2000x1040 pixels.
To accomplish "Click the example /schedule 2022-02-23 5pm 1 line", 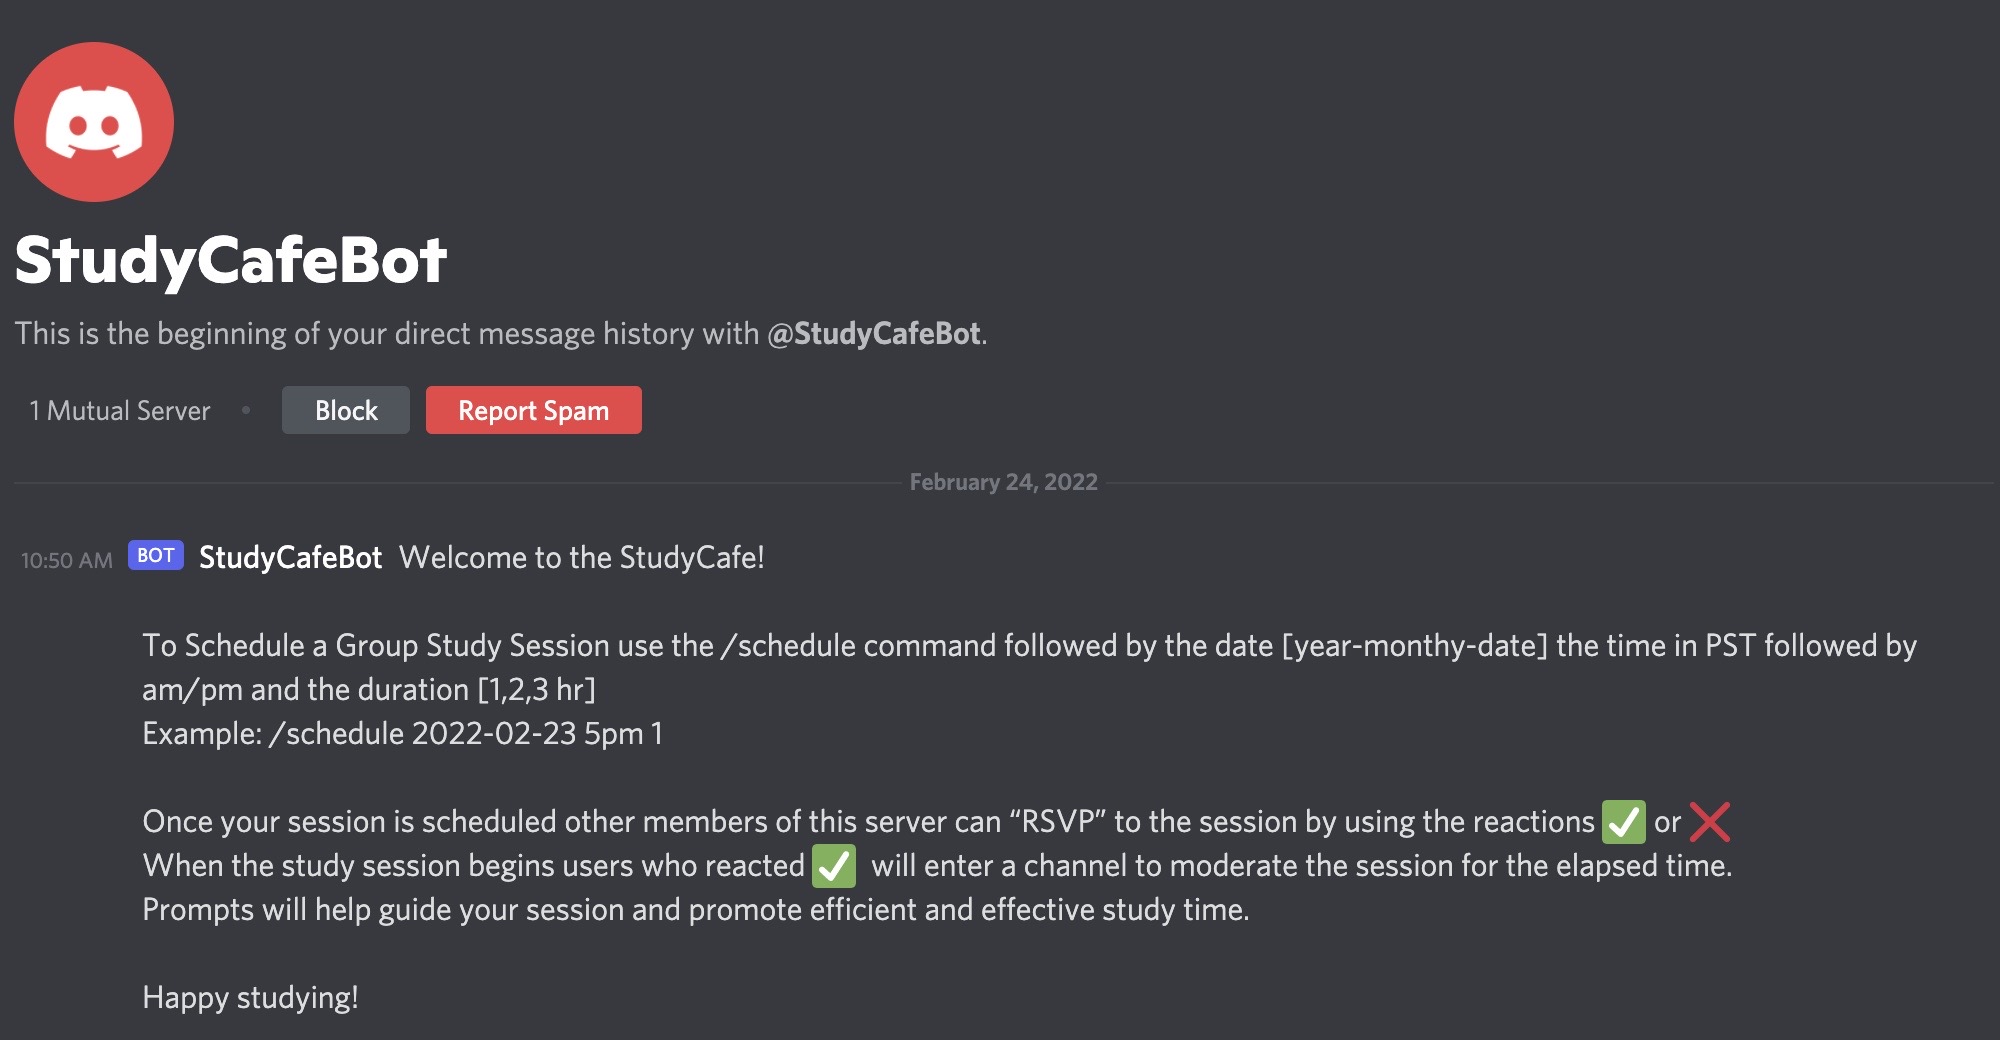I will pos(403,734).
